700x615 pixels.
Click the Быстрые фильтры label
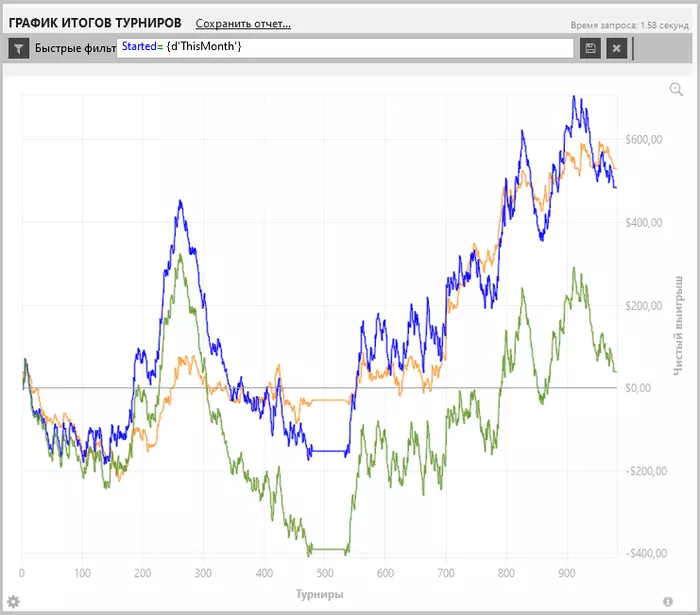(75, 48)
